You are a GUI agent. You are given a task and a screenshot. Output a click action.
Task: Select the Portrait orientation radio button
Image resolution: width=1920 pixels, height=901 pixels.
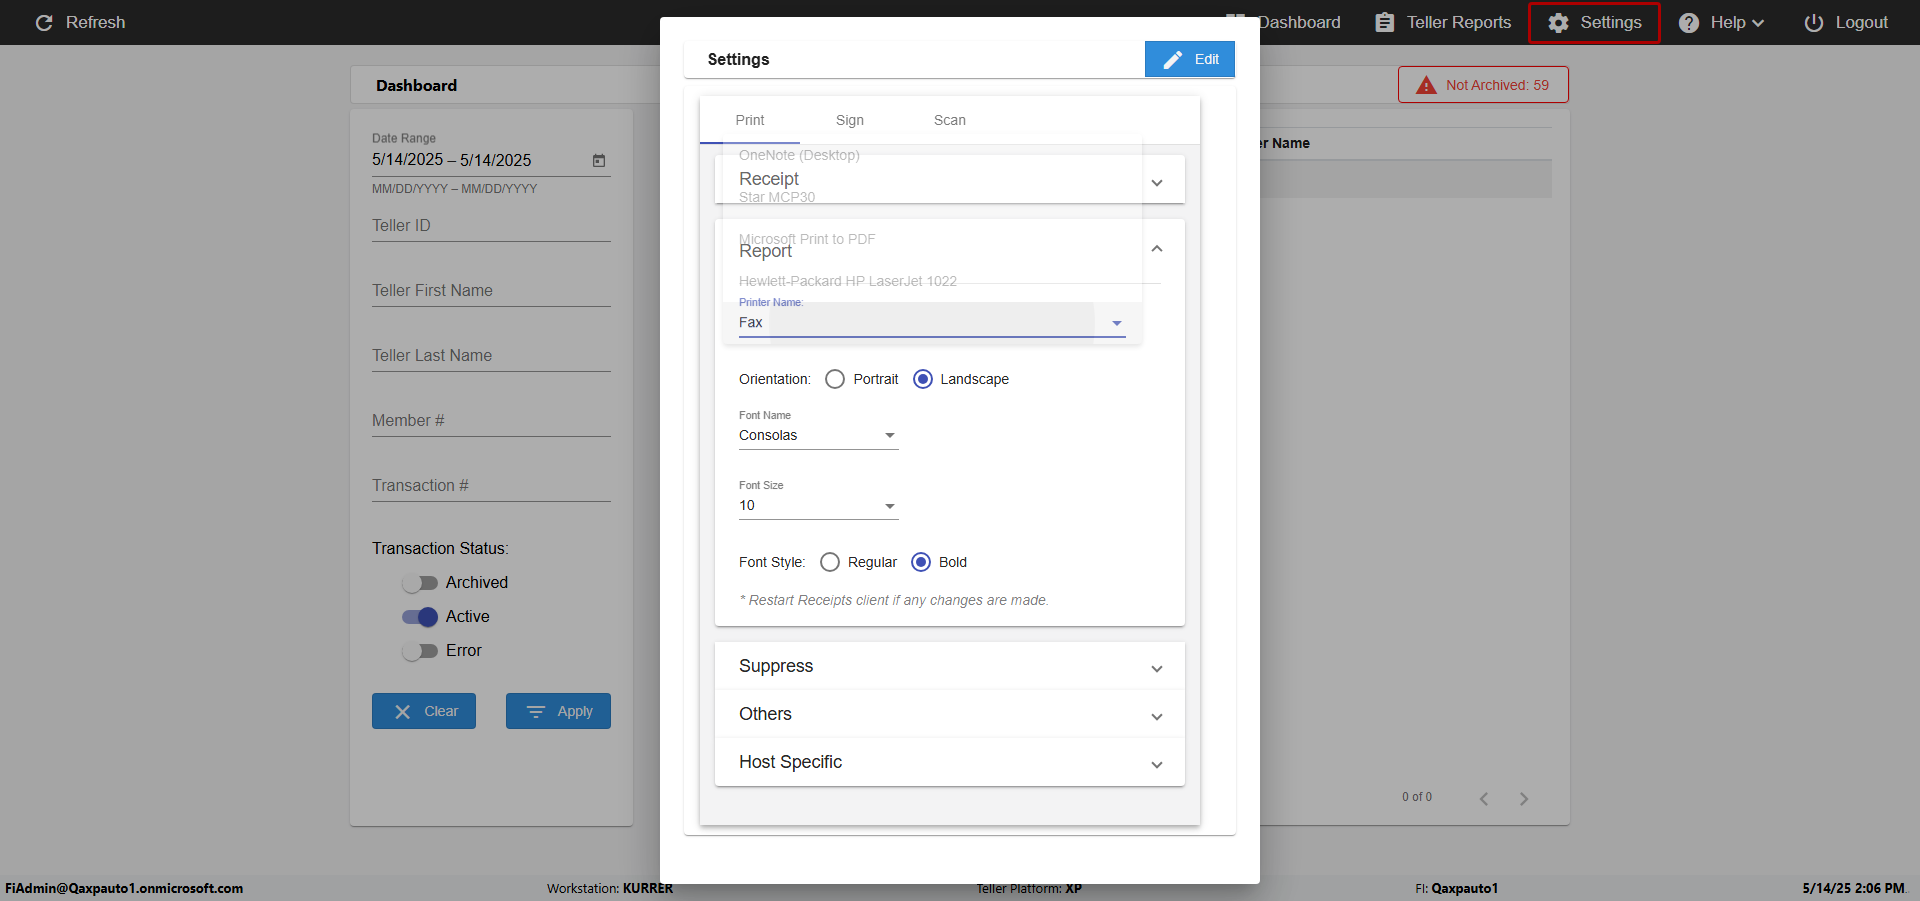(835, 379)
